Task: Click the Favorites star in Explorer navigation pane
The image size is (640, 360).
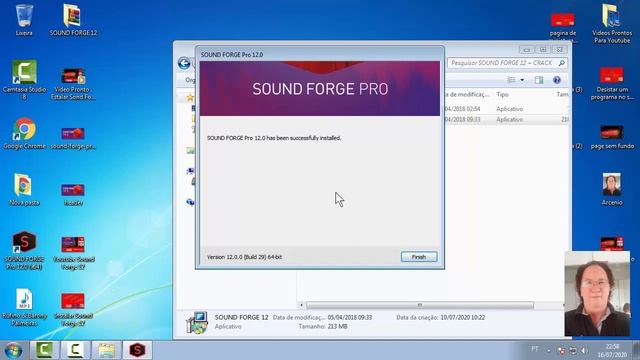Action: coord(190,97)
